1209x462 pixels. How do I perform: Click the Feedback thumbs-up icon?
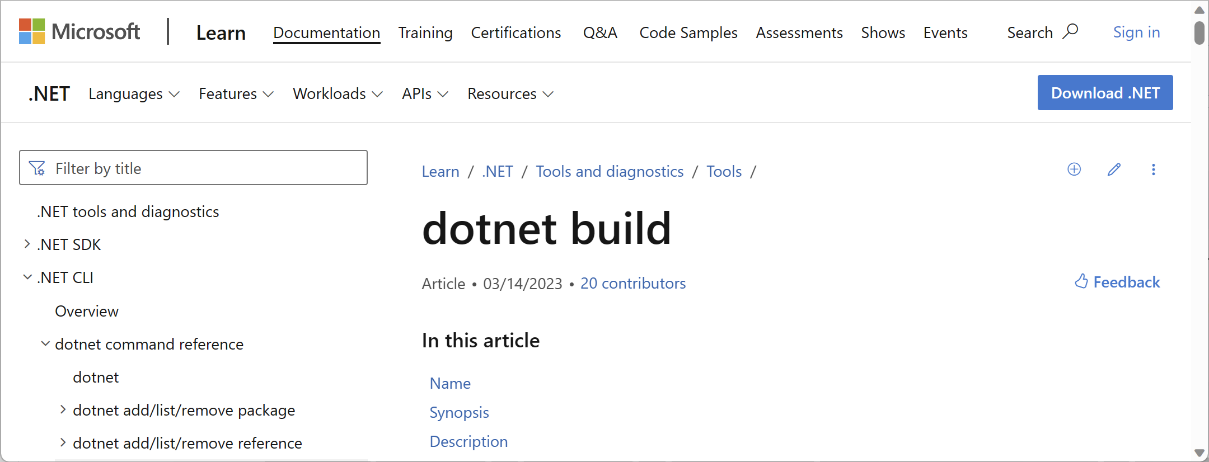point(1081,282)
